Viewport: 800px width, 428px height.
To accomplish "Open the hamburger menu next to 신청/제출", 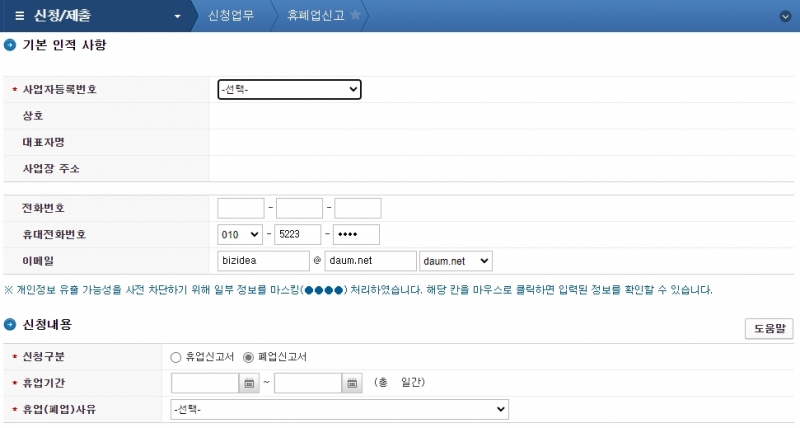I will click(19, 16).
